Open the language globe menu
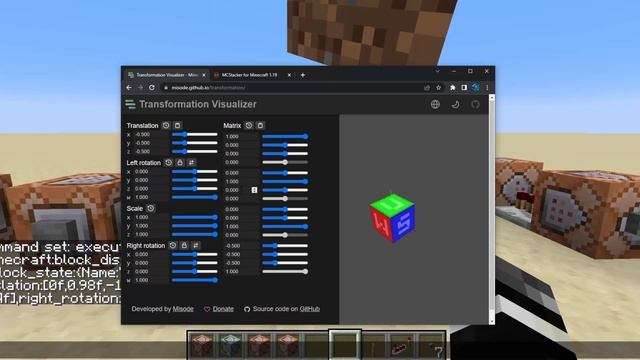The image size is (640, 360). tap(436, 104)
